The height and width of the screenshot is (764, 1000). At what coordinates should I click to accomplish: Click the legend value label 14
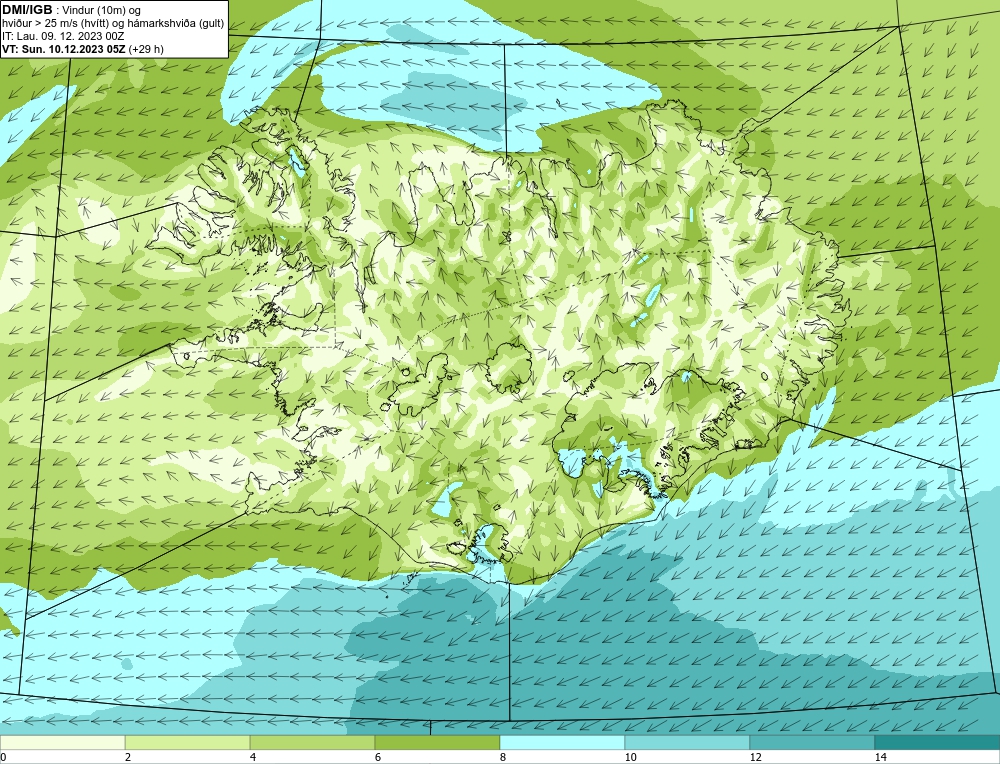click(881, 757)
